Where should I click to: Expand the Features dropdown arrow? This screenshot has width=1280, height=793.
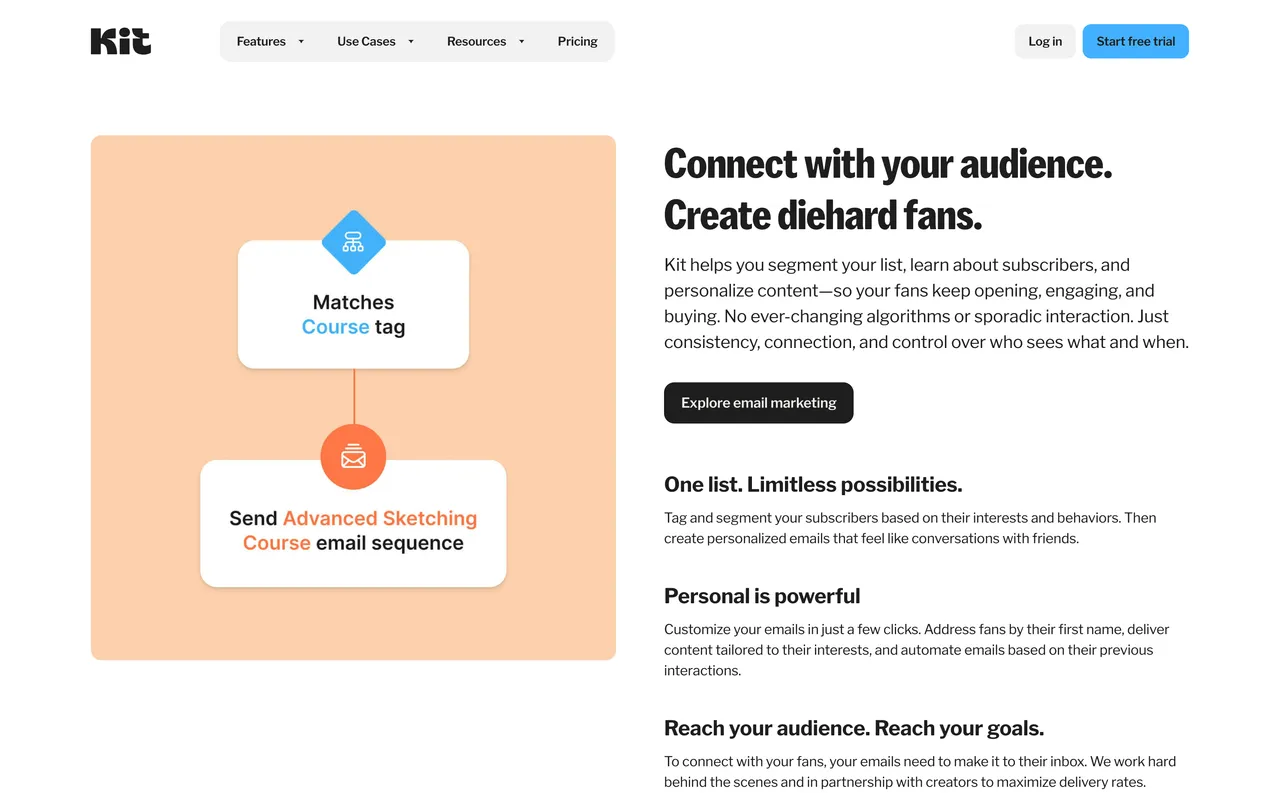coord(301,42)
